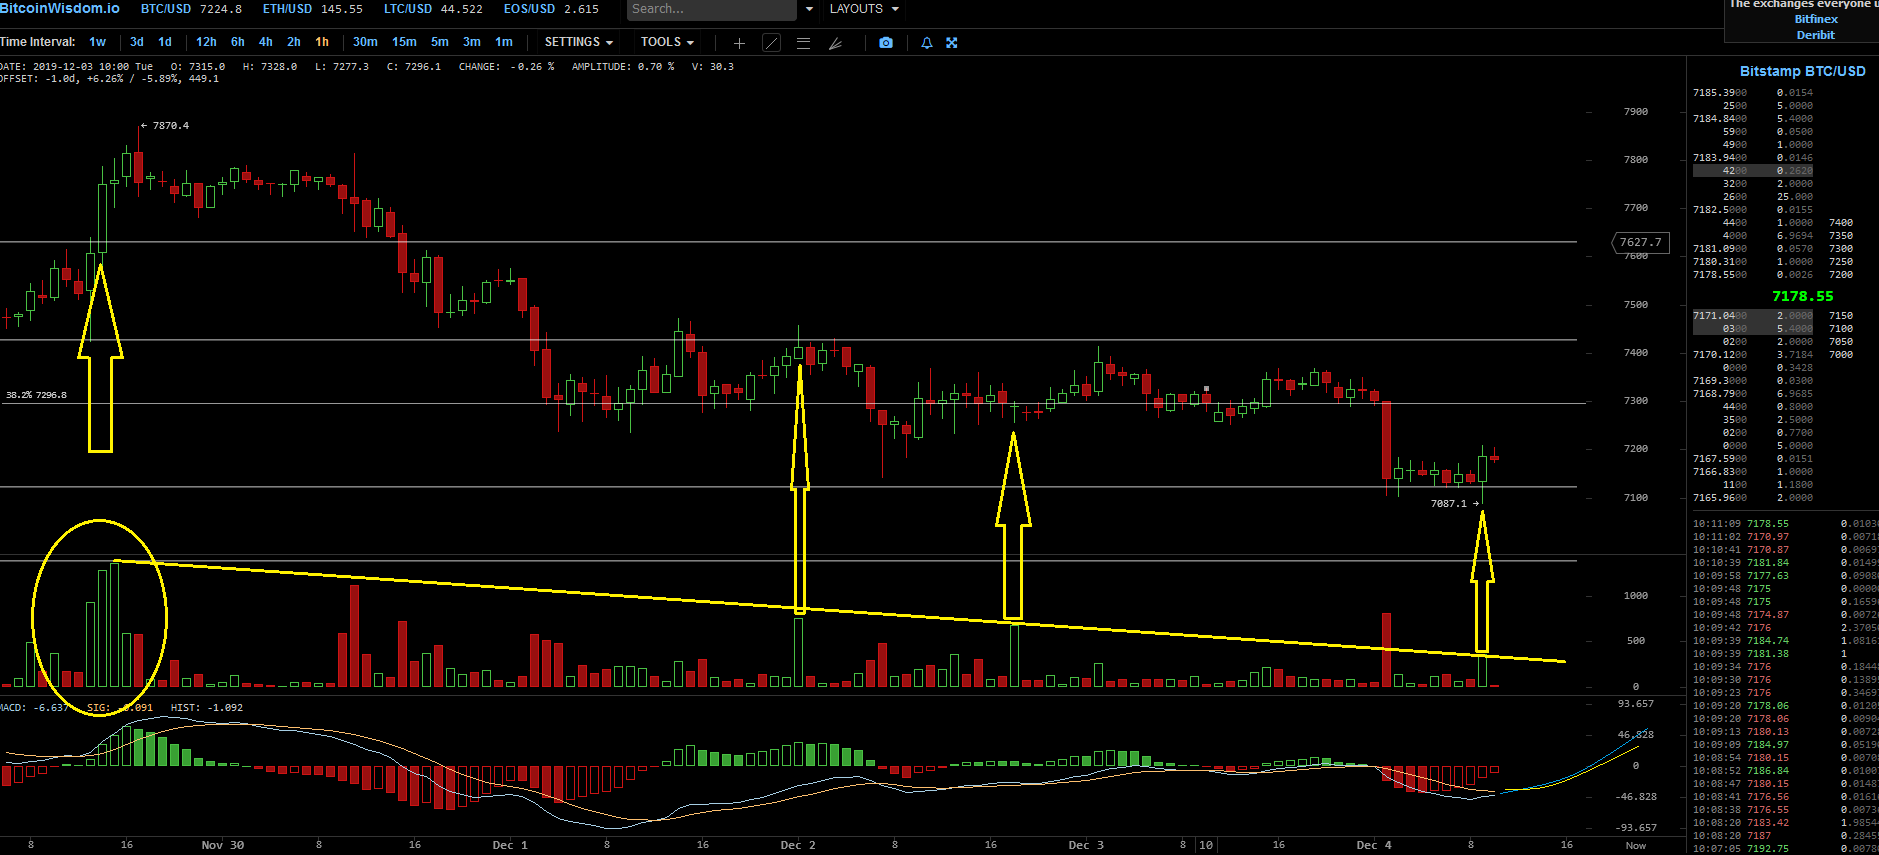1879x855 pixels.
Task: Take a chart snapshot with camera icon
Action: [886, 43]
